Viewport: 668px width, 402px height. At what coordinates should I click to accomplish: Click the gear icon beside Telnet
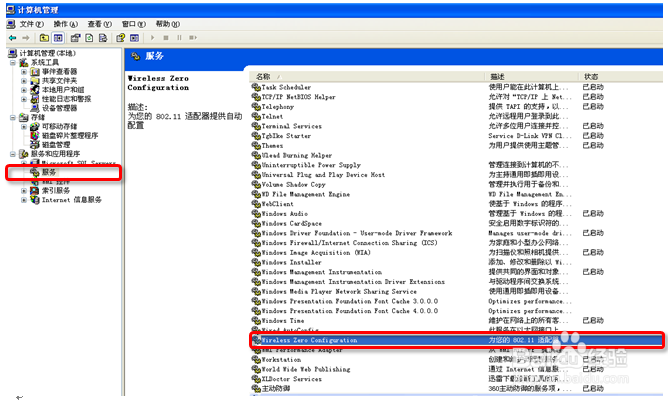click(256, 116)
